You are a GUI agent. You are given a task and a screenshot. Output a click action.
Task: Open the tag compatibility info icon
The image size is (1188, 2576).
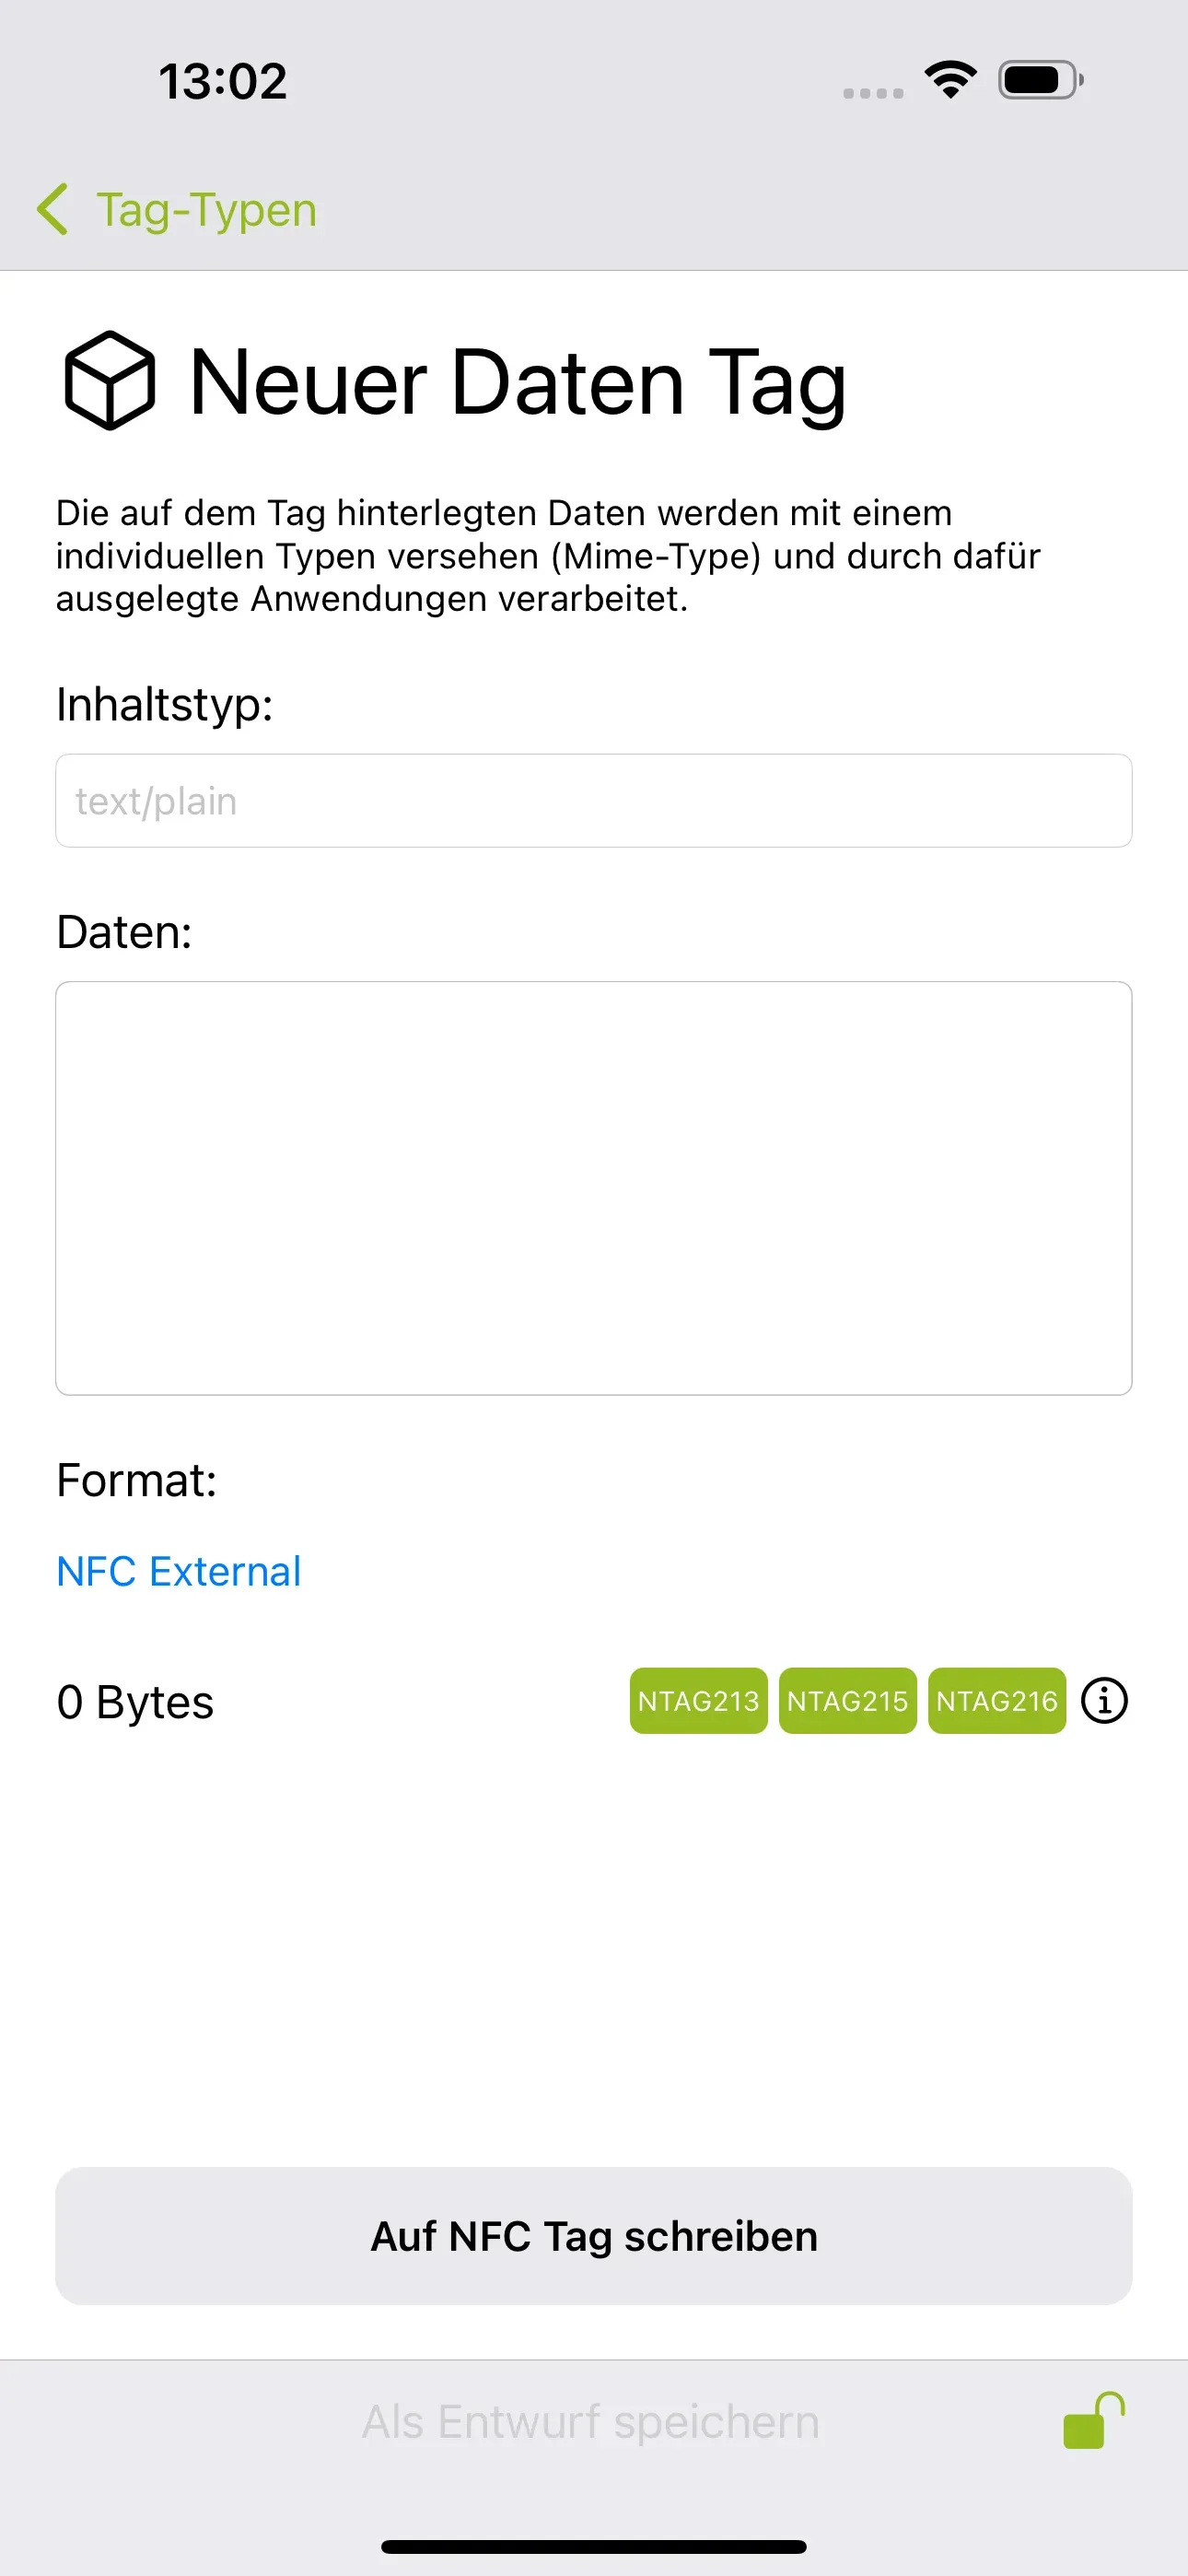pyautogui.click(x=1104, y=1700)
